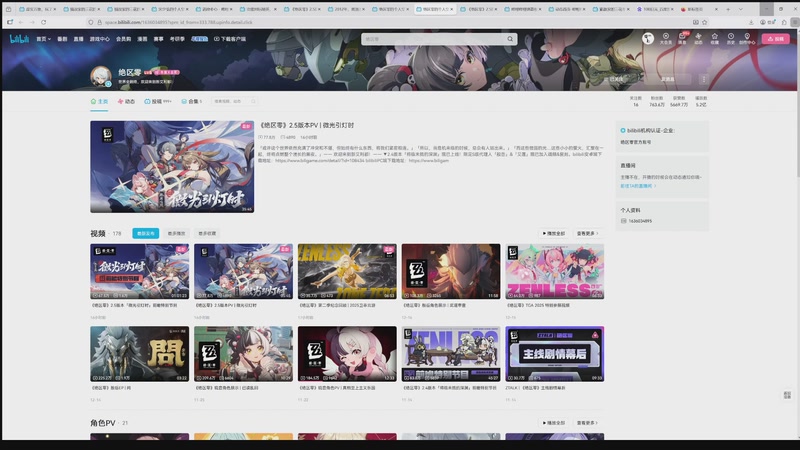800x450 pixels.
Task: Click the 绝区零 profile avatar
Action: 101,77
